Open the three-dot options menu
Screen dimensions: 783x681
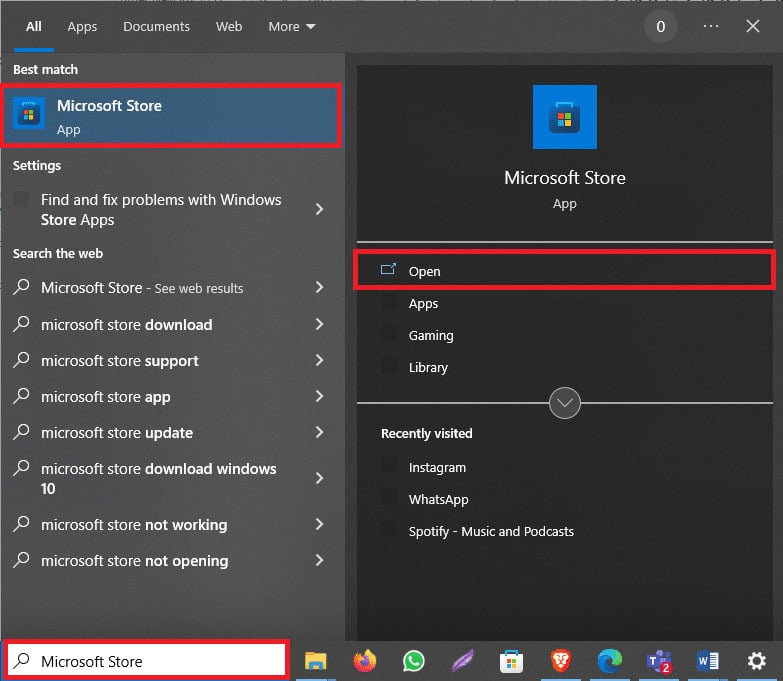point(711,26)
